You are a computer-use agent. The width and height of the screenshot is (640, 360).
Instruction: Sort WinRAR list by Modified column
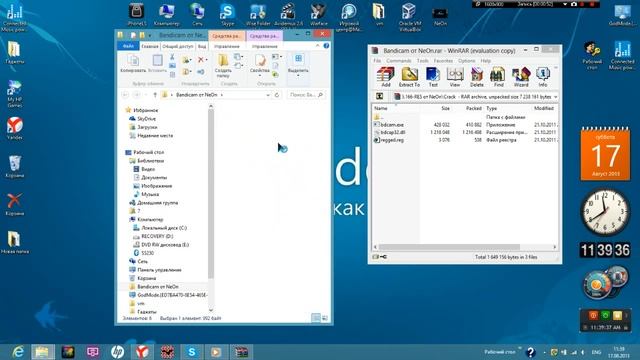click(545, 109)
